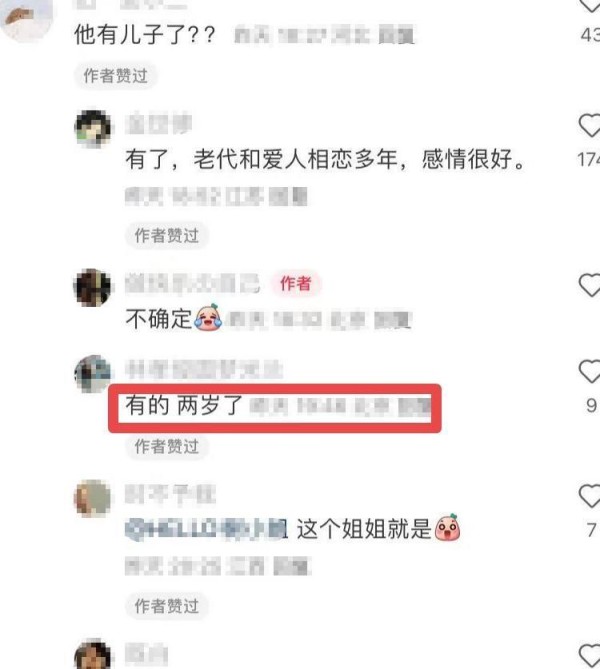Image resolution: width=600 pixels, height=669 pixels.
Task: Open the blurred username above "有了，老代和爱人"
Action: (158, 124)
